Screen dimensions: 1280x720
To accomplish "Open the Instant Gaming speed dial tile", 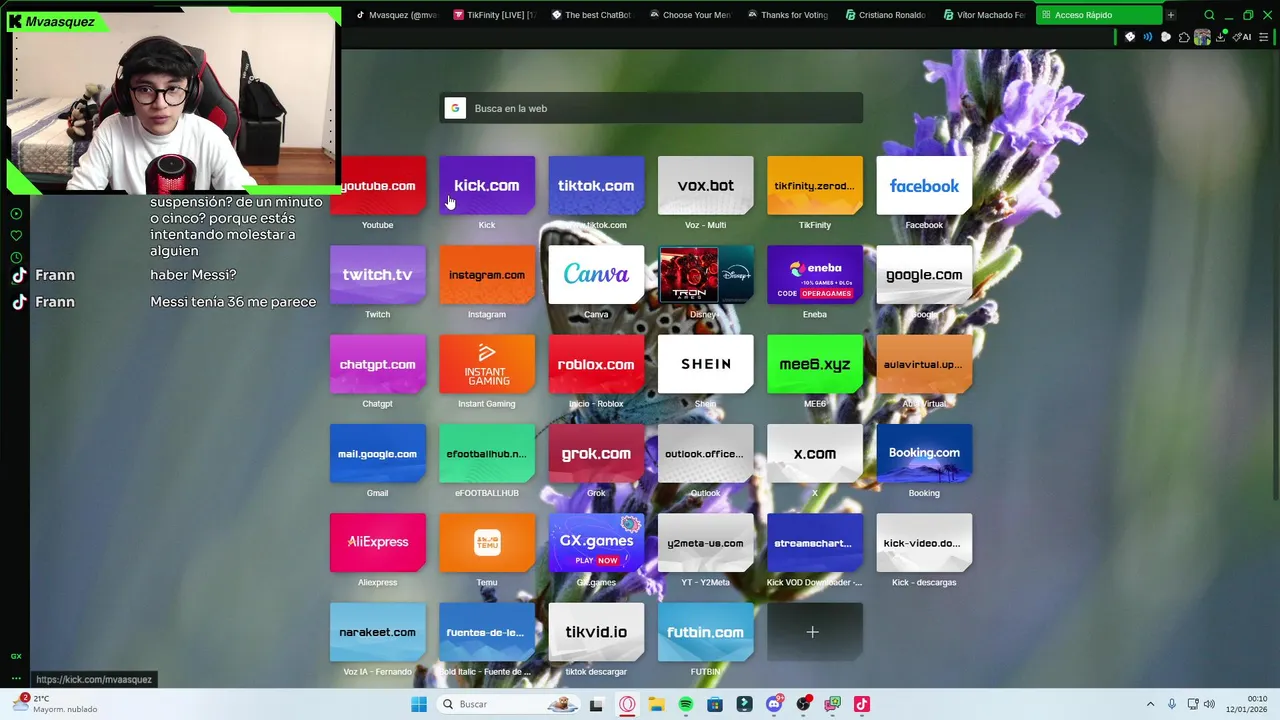I will coord(487,364).
